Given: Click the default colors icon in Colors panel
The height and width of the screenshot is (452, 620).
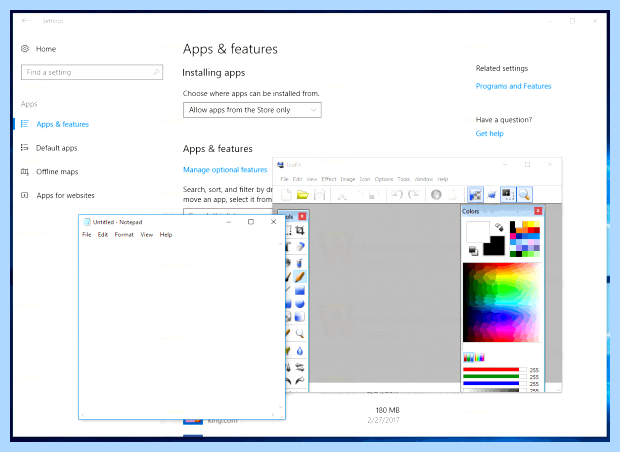Looking at the screenshot, I should tap(473, 250).
